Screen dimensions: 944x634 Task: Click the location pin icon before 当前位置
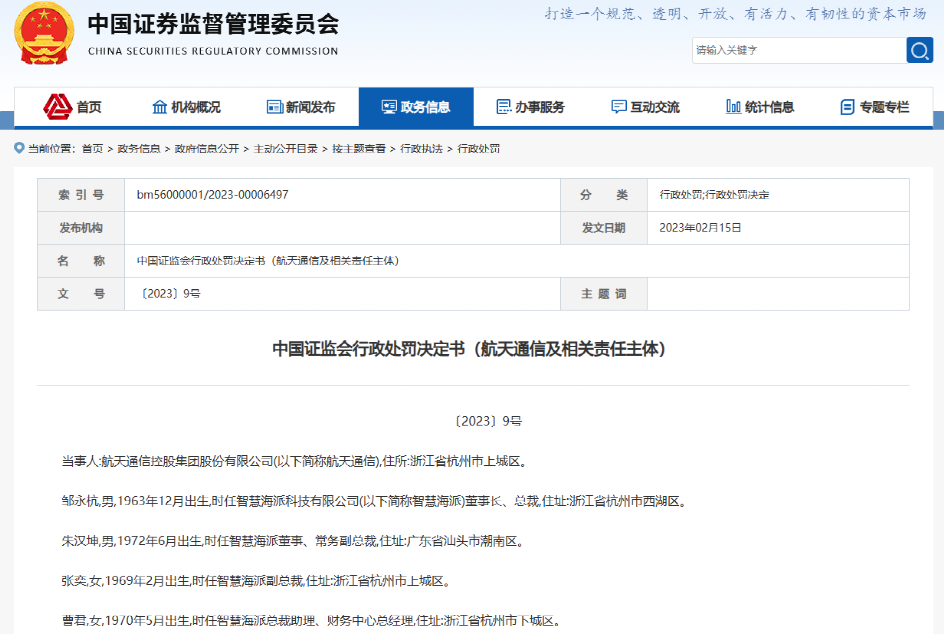(19, 148)
